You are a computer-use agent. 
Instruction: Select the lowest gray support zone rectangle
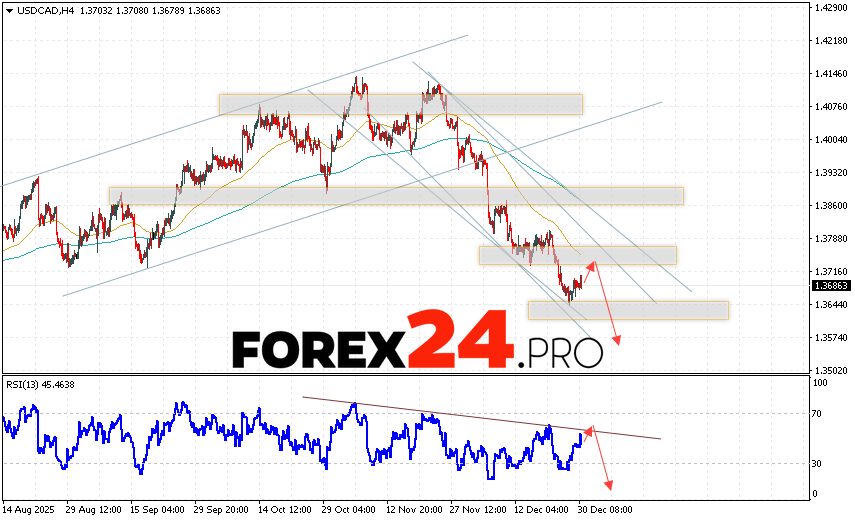pos(628,310)
